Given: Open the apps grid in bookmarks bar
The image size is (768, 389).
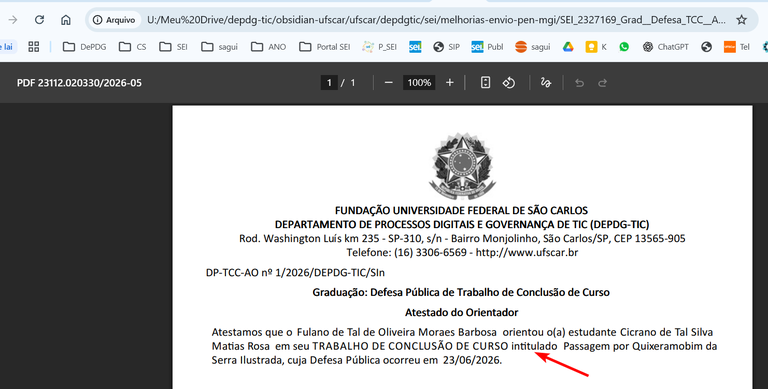Looking at the screenshot, I should [33, 47].
